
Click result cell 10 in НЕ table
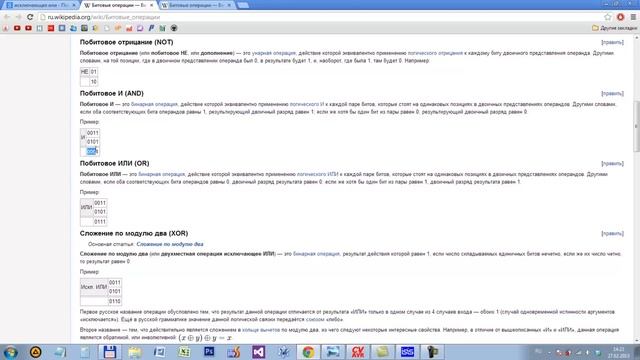point(93,82)
